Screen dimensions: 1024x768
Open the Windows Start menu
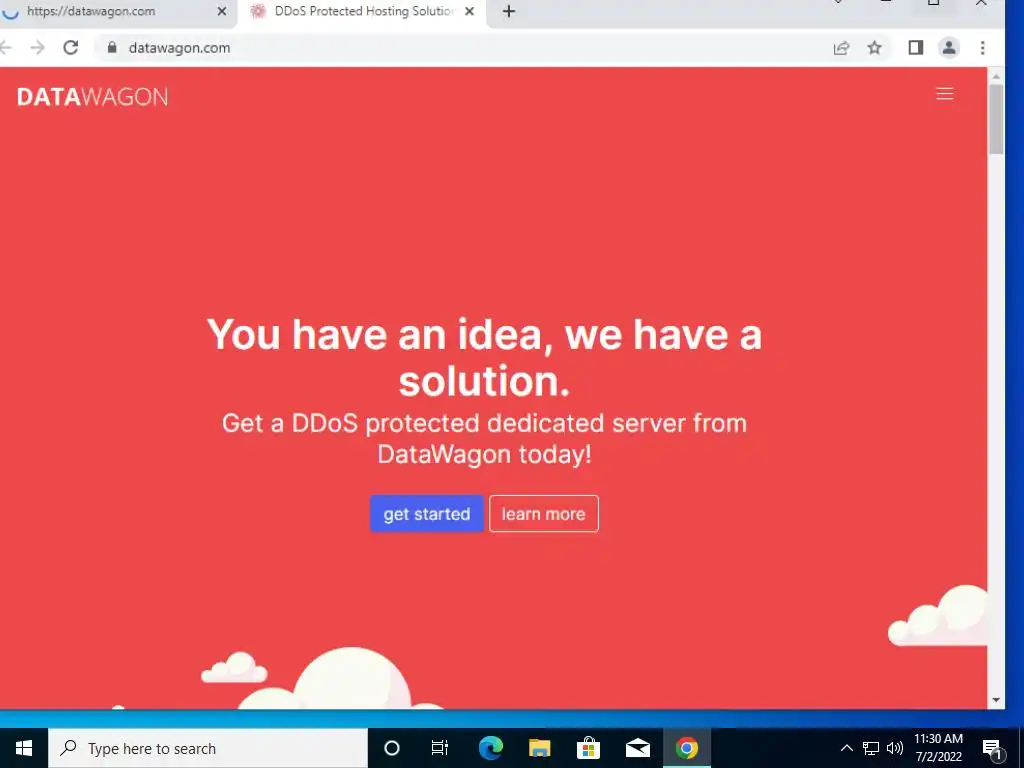[24, 748]
